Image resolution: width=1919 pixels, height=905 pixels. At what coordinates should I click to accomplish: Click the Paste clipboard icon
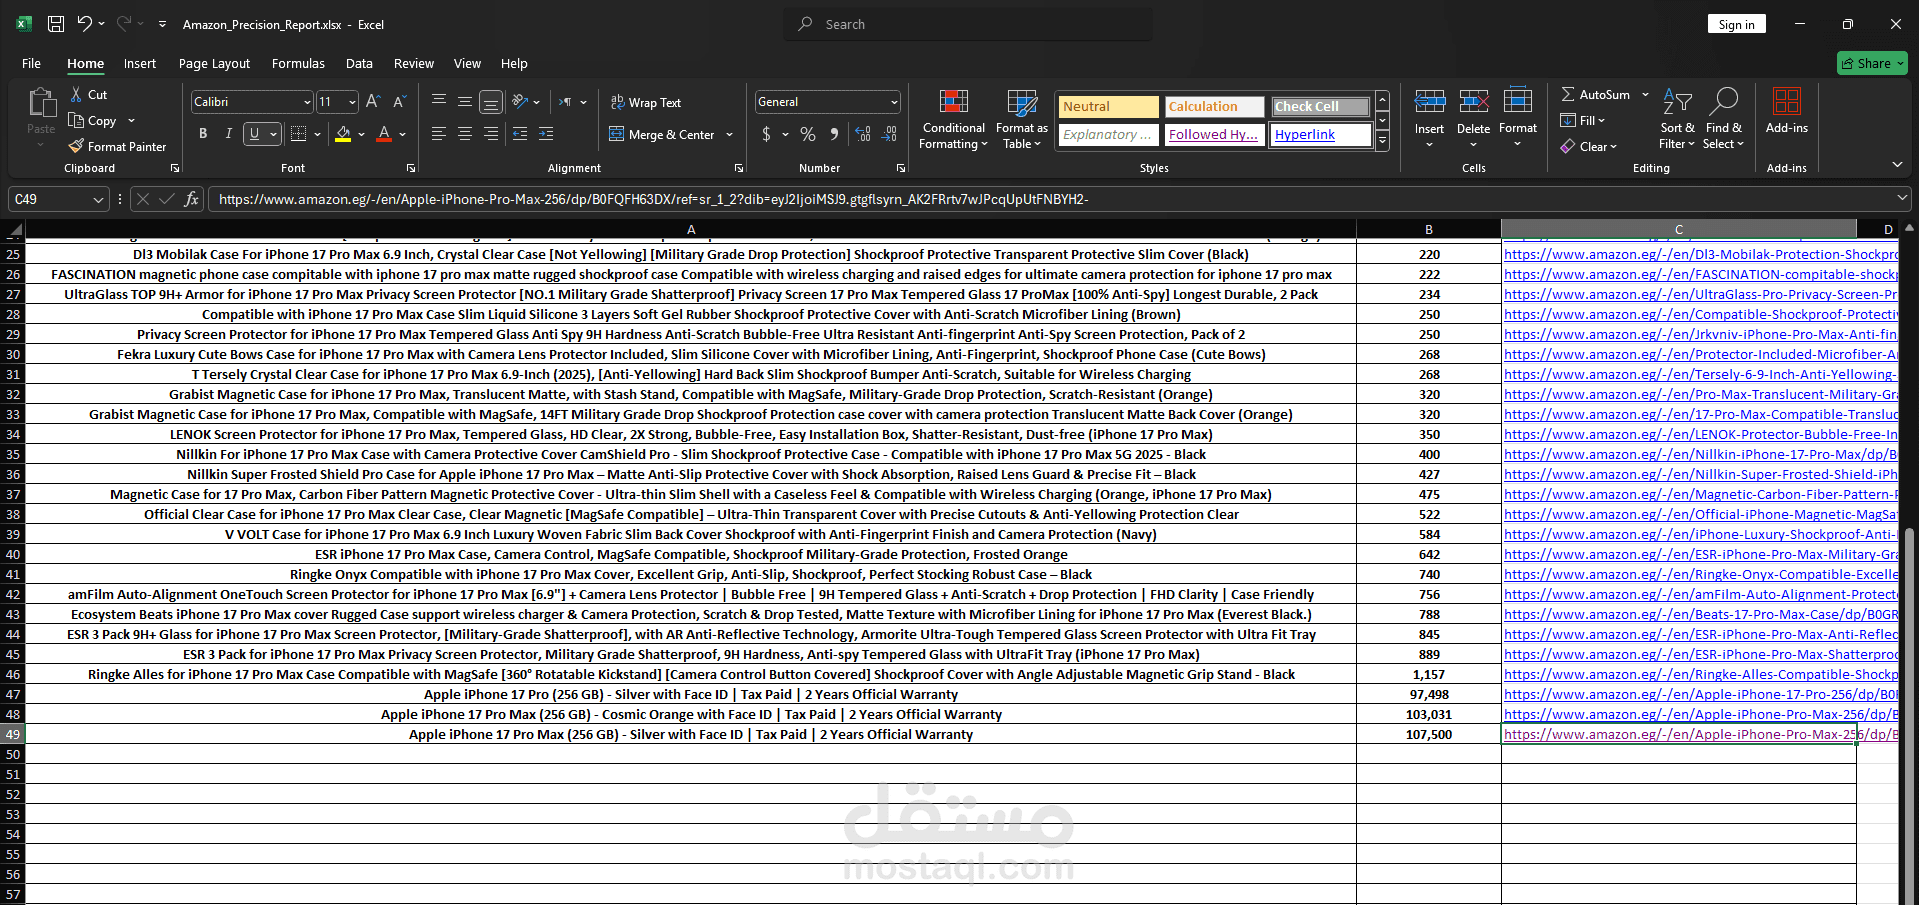click(41, 103)
